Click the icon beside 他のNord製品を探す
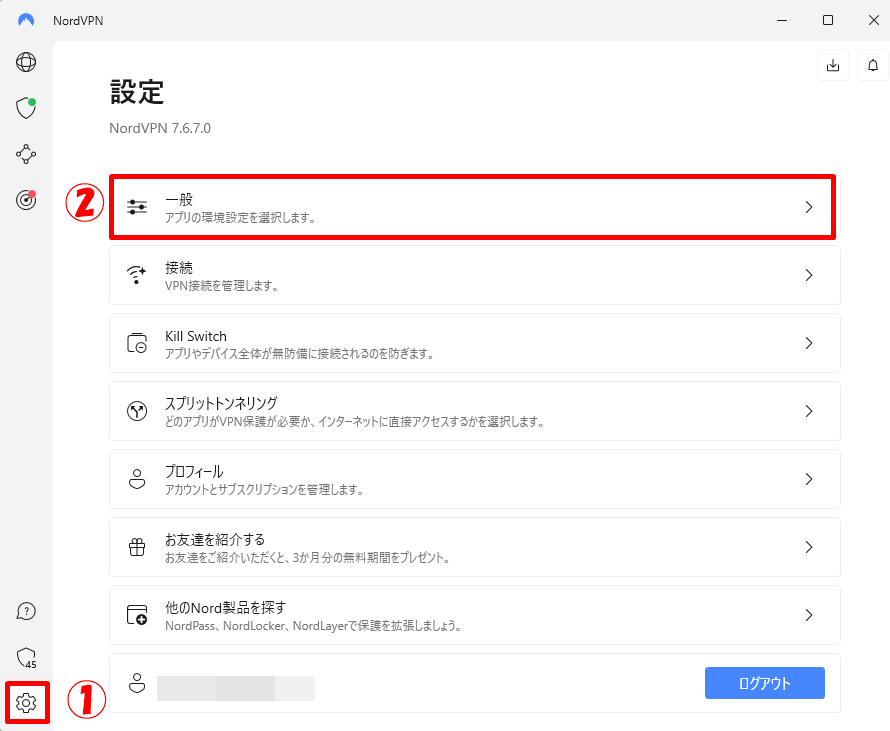890x731 pixels. pyautogui.click(x=137, y=615)
